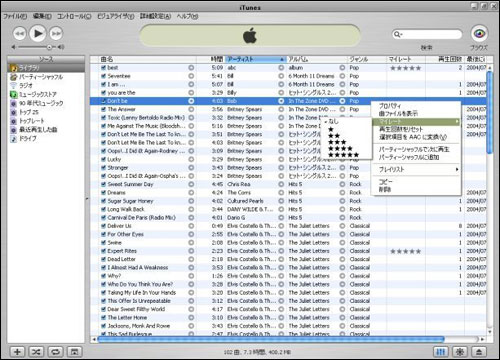Viewport: 500px width, 360px height.
Task: Uncheck the checkbox for song best
Action: [103, 68]
